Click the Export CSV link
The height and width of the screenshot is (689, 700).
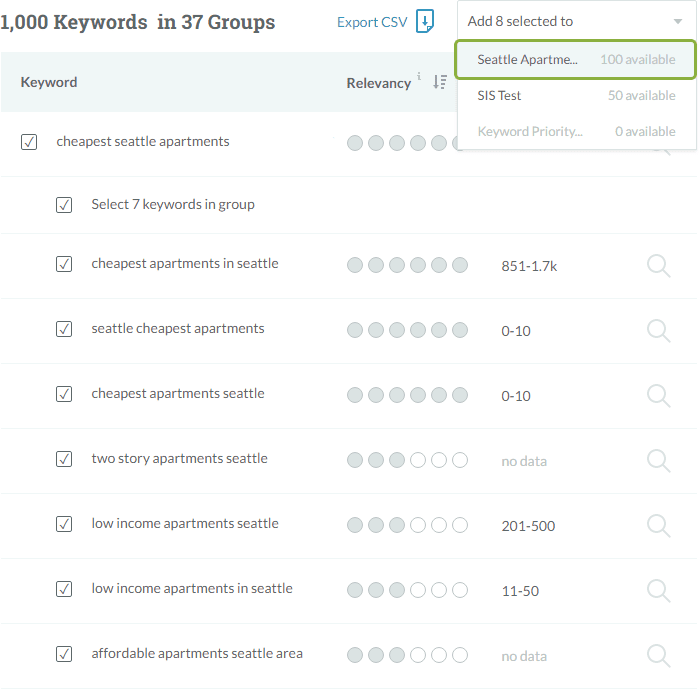click(372, 22)
